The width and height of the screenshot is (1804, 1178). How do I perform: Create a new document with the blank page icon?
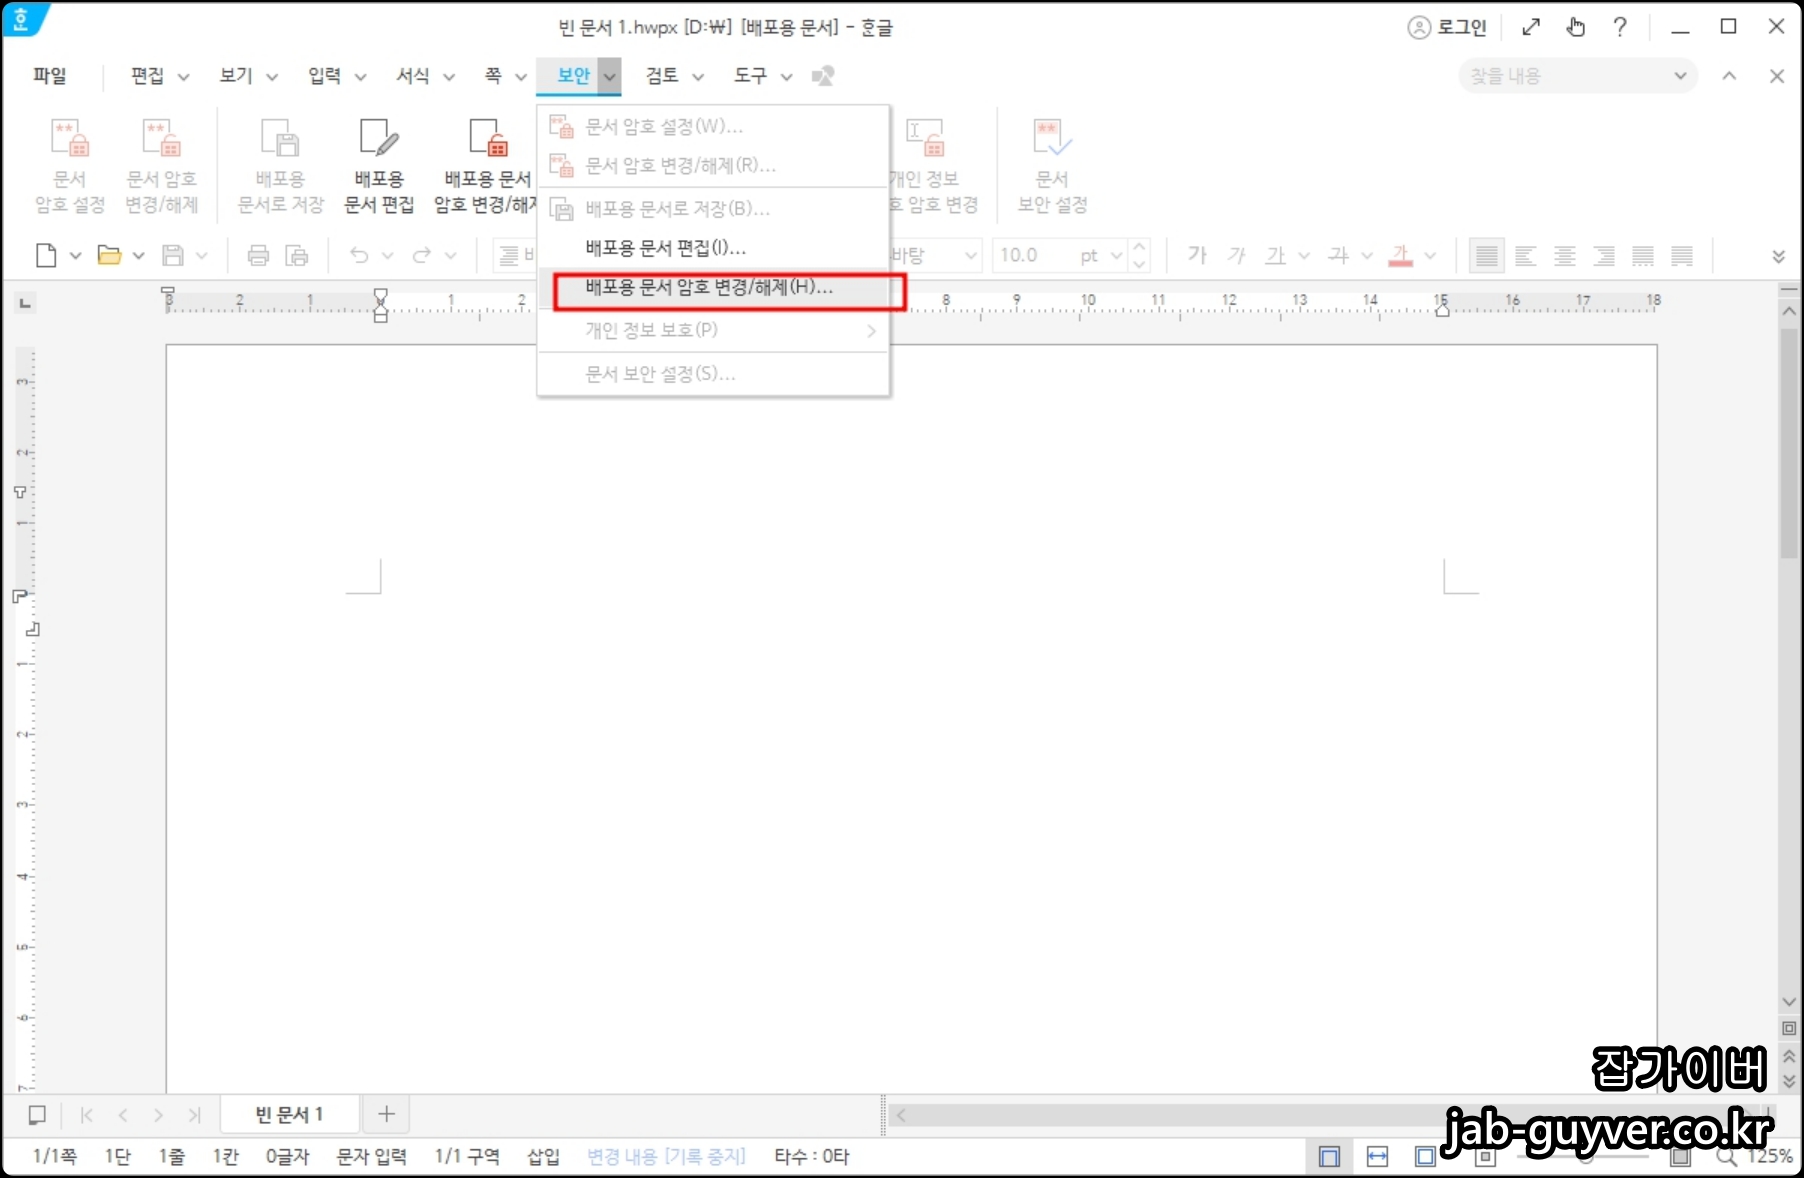pos(46,256)
